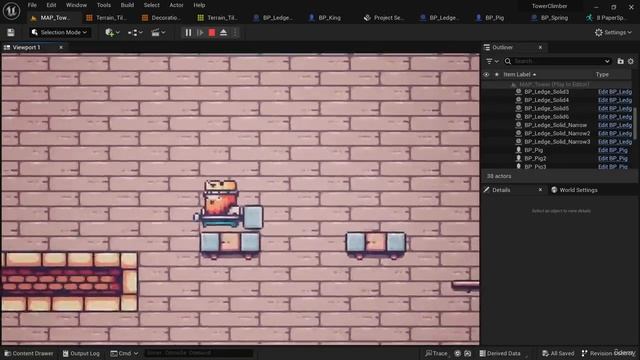Select BP_Ledge_Solid_Narrow2 in Outliner
This screenshot has width=640, height=360.
pos(557,133)
